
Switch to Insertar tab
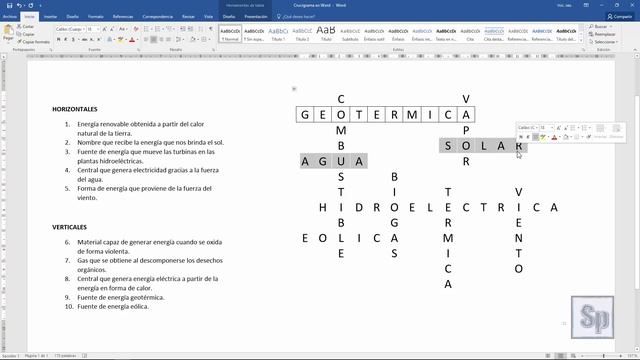[50, 17]
